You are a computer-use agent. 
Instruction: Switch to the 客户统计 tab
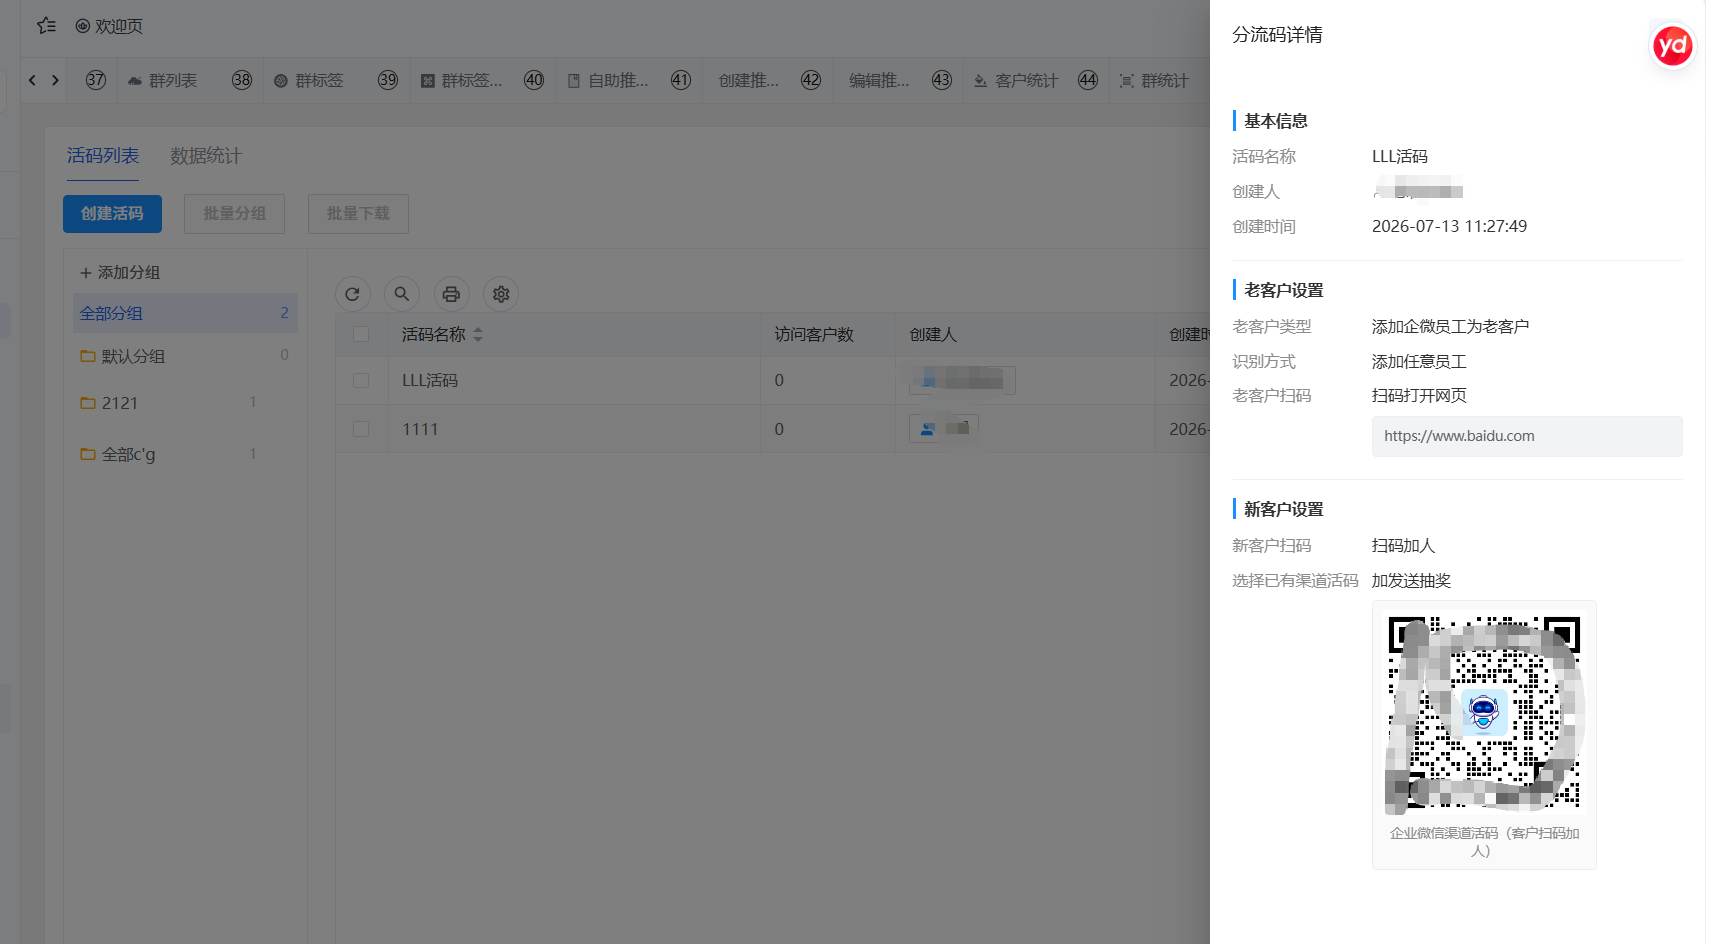point(1015,80)
